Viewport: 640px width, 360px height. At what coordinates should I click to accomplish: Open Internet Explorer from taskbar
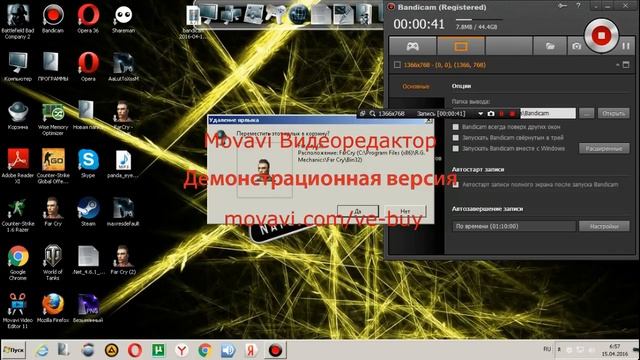pos(41,350)
